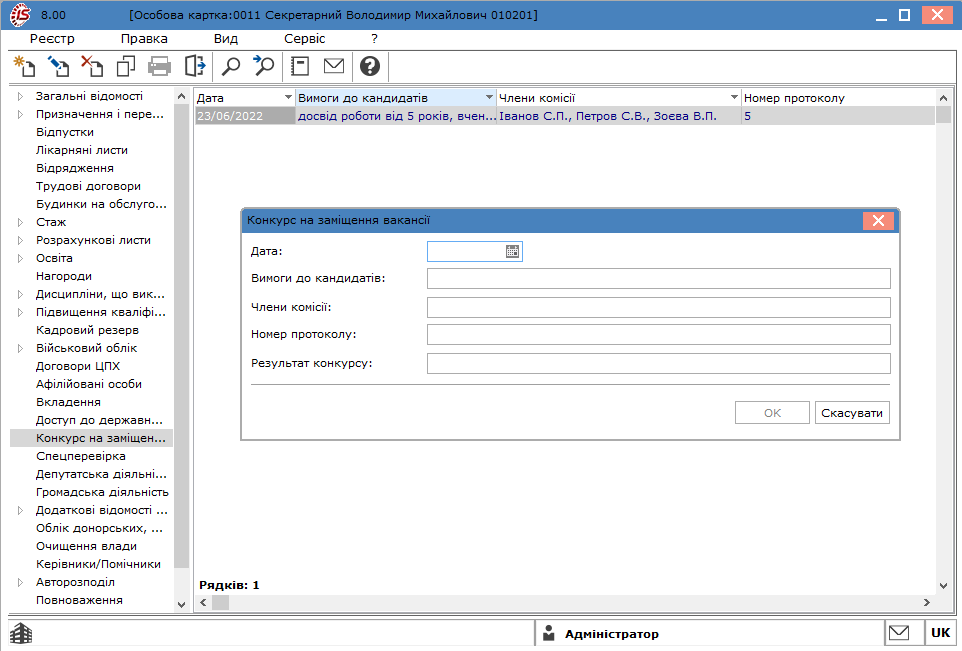Open Дата column filter dropdown
Image resolution: width=962 pixels, height=651 pixels.
click(x=288, y=98)
